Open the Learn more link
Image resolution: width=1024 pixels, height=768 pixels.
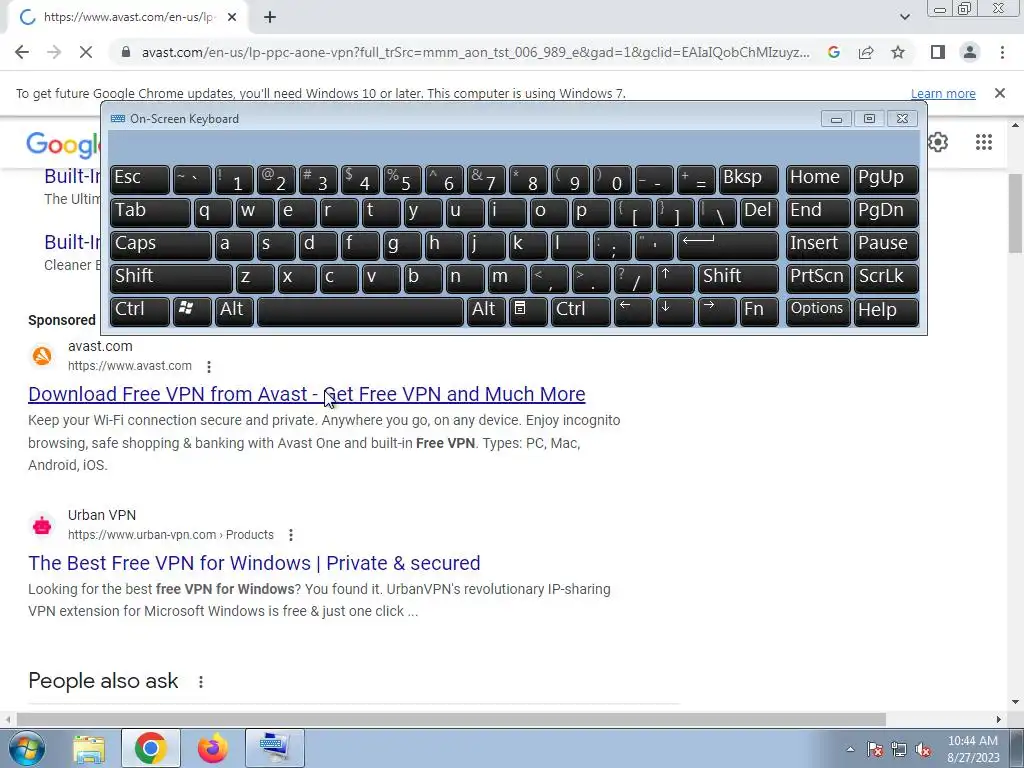pyautogui.click(x=943, y=93)
